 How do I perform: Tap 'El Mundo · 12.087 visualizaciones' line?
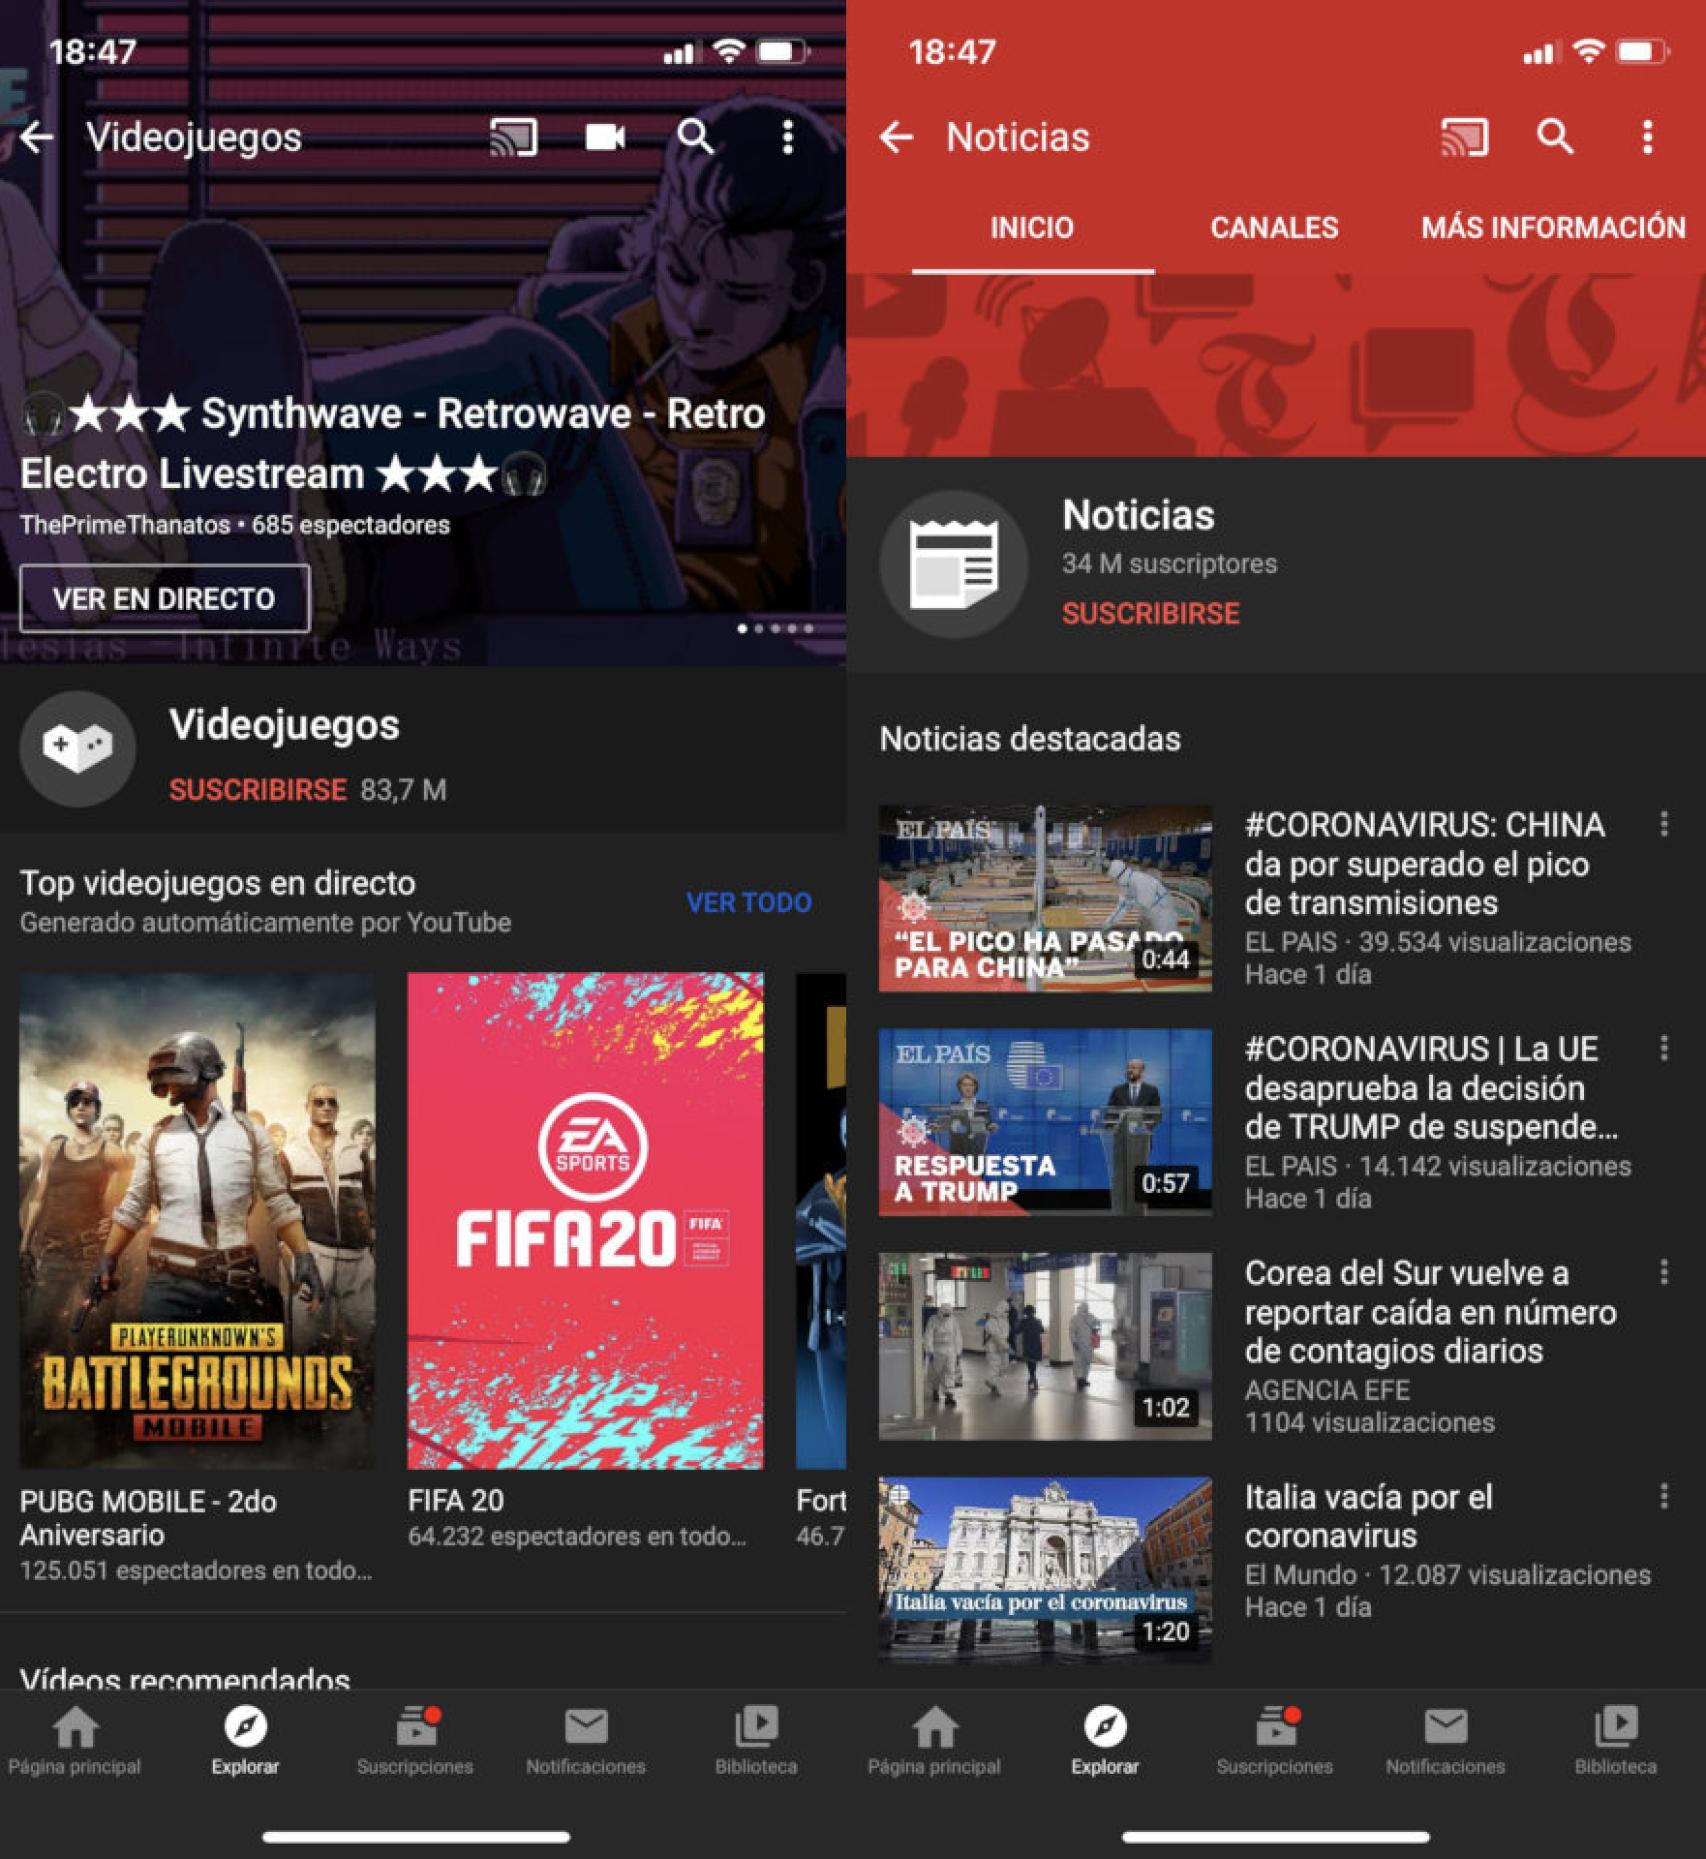point(1447,1575)
